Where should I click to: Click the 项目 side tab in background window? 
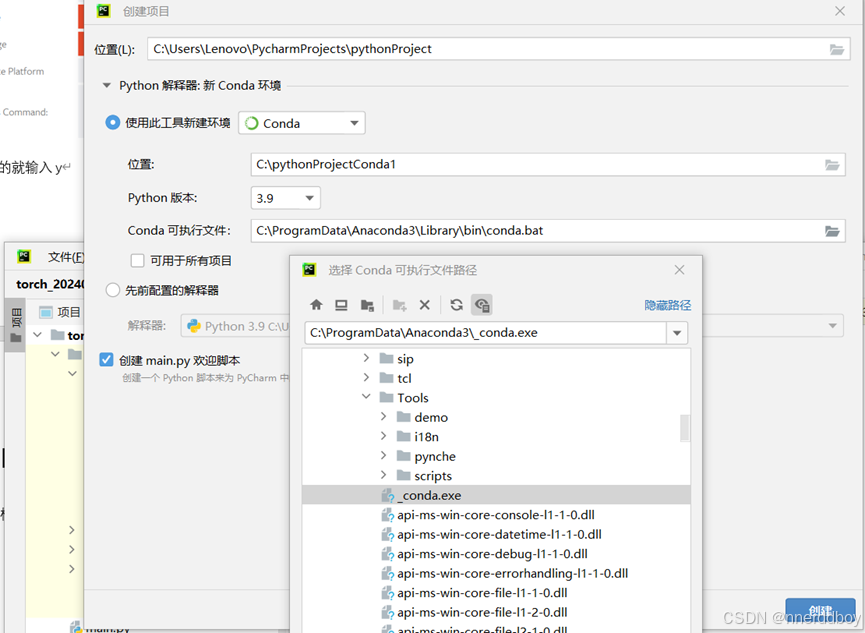click(x=15, y=326)
